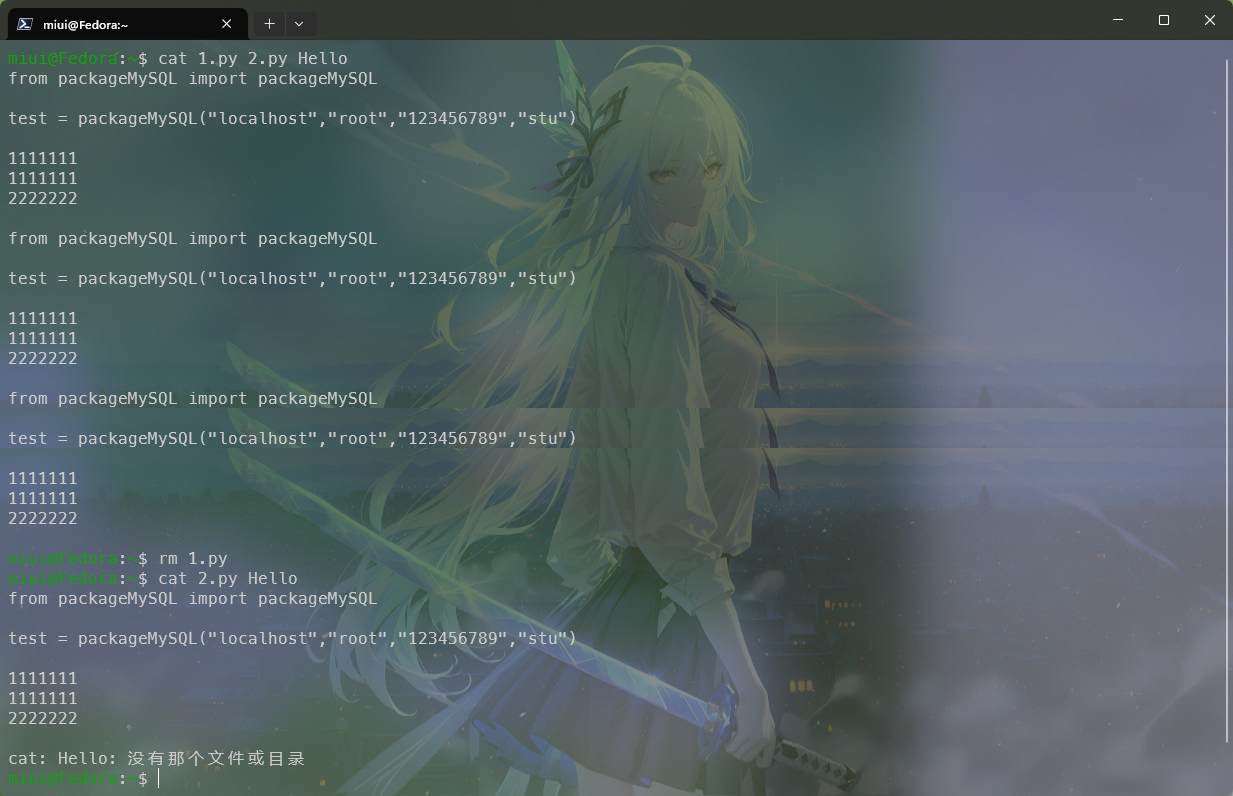The height and width of the screenshot is (796, 1233).
Task: Click the PowerShell icon on the terminal tab
Action: coord(22,23)
